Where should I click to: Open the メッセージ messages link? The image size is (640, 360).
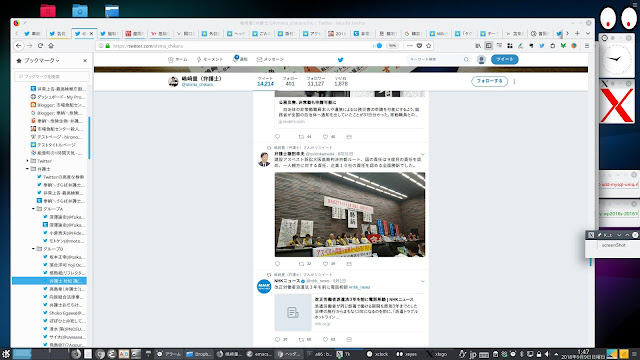270,59
